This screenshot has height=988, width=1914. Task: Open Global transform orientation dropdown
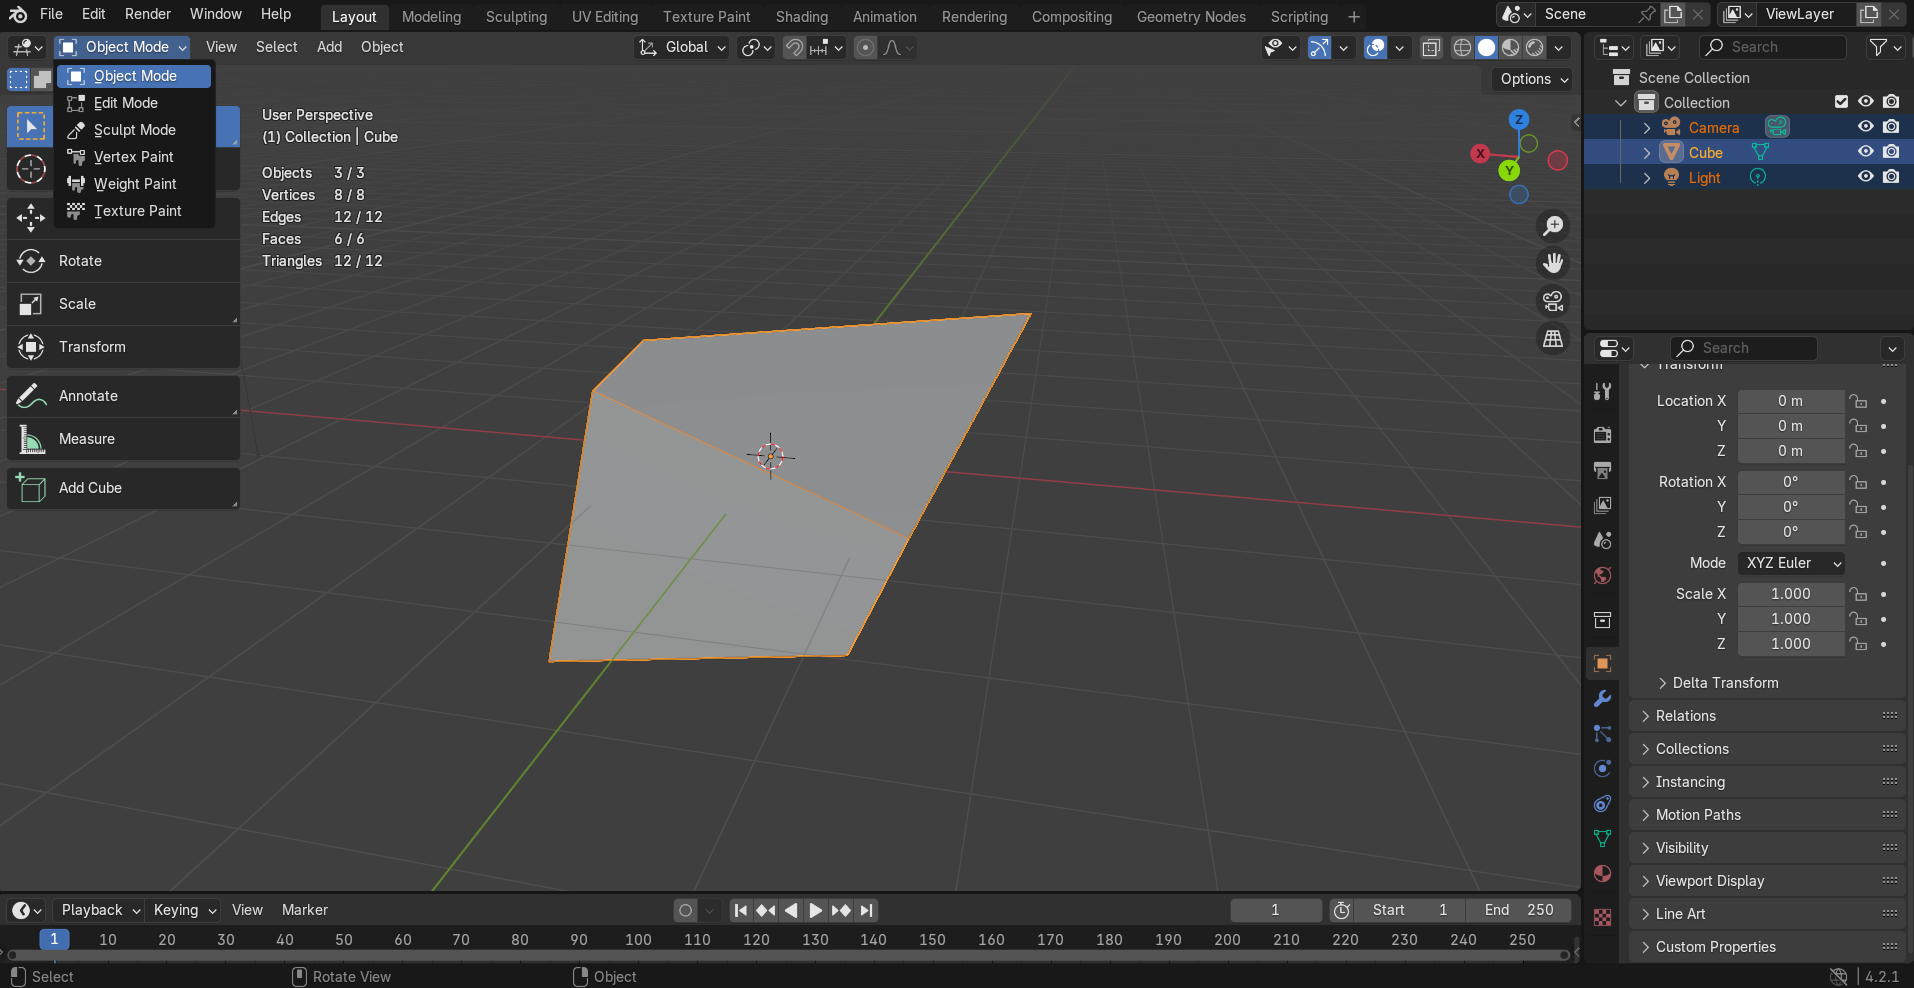pos(682,47)
